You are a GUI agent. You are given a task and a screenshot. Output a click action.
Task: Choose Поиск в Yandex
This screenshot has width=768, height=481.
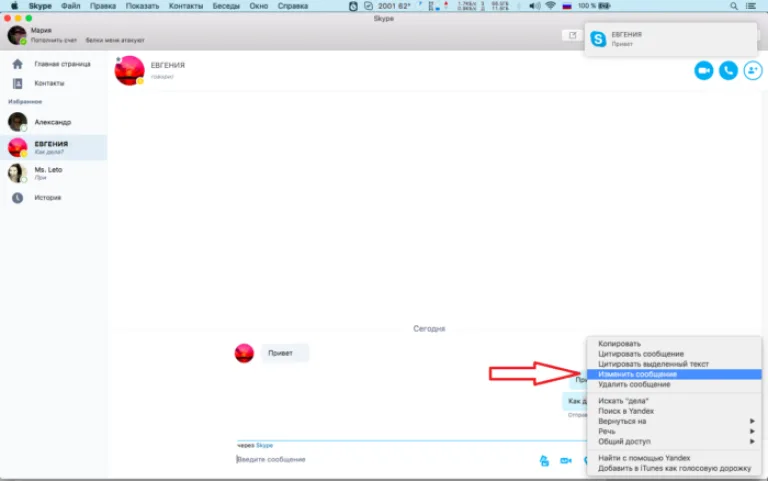coord(674,411)
